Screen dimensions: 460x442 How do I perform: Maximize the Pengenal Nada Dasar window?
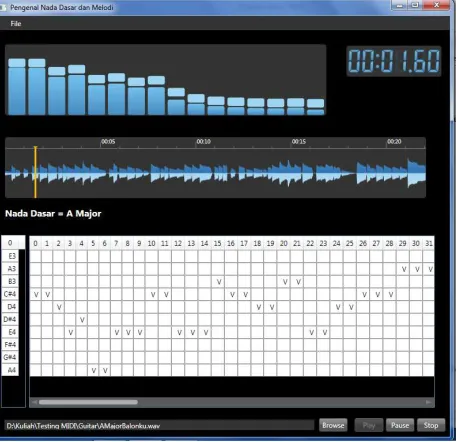(415, 5)
